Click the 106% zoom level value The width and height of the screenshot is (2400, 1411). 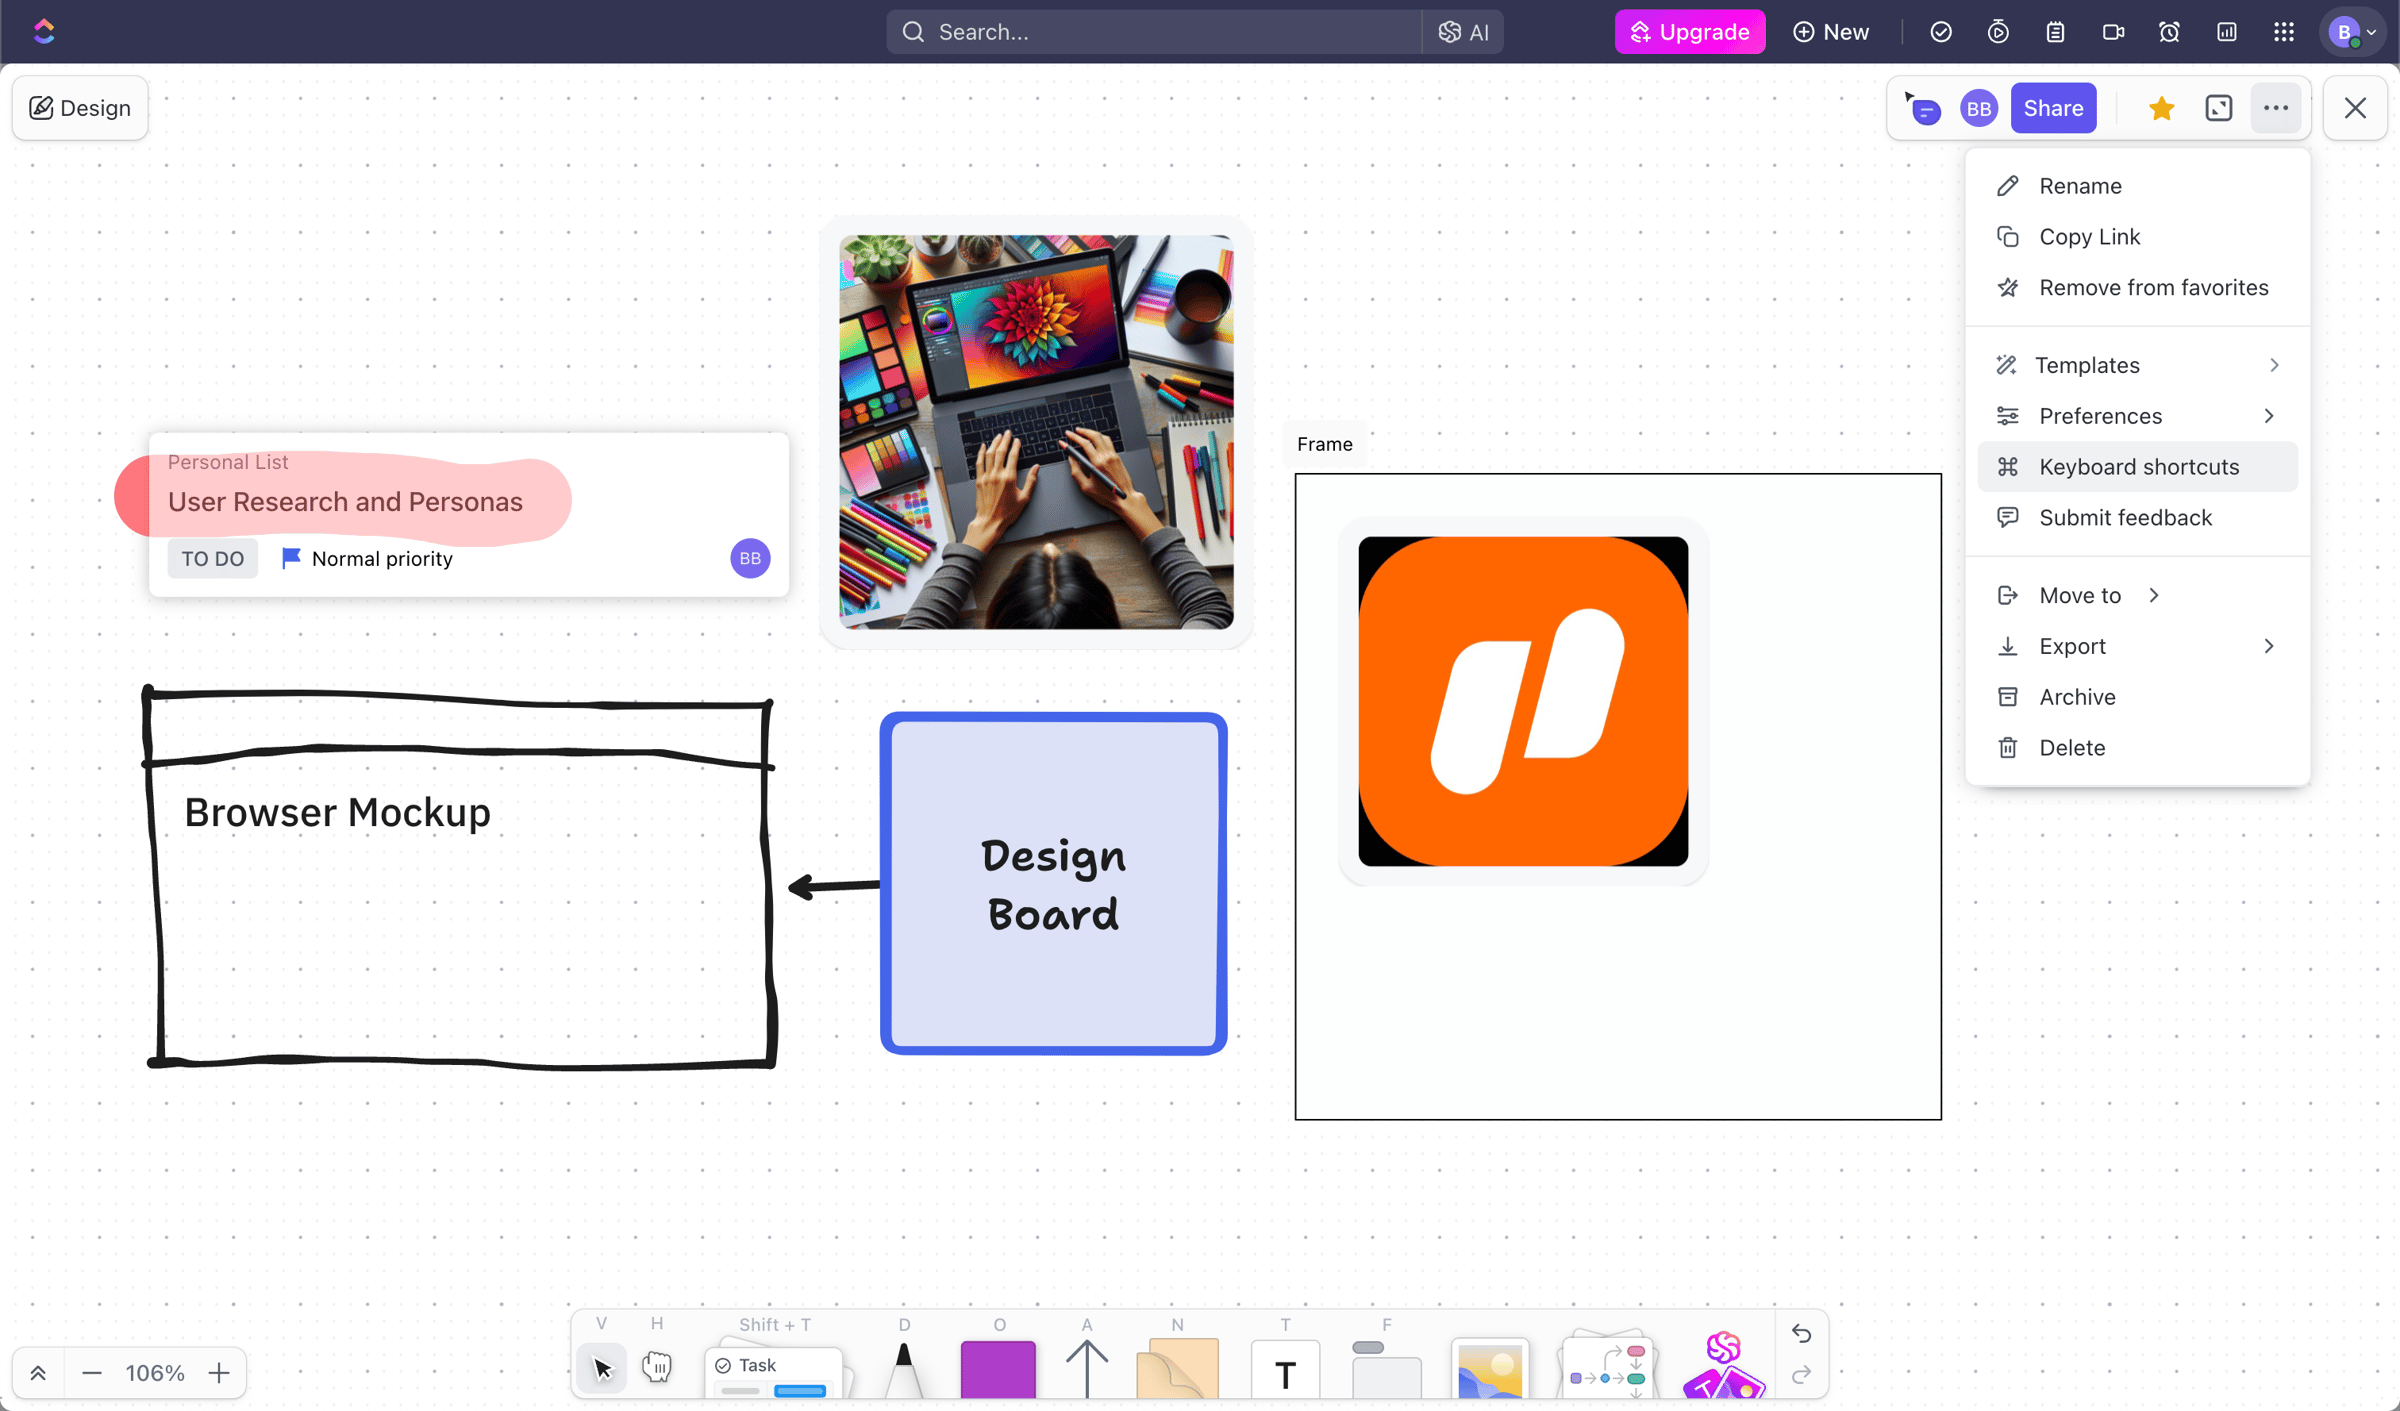(155, 1373)
